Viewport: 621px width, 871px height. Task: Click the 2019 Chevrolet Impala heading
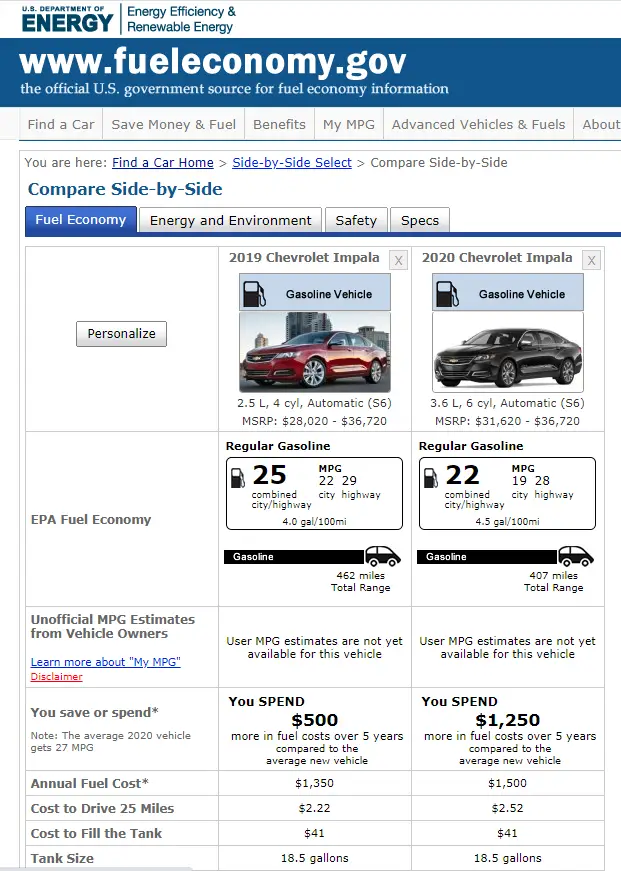304,258
